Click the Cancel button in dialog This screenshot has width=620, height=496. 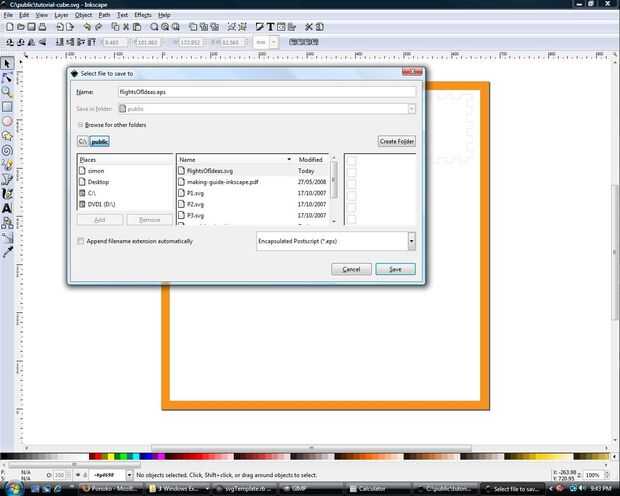[351, 269]
